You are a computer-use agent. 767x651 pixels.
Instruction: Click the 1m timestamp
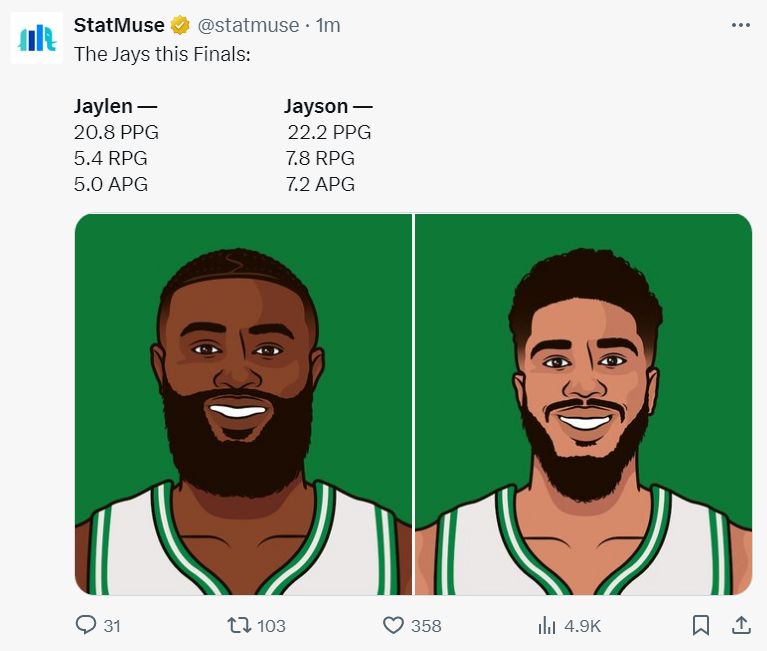point(328,25)
